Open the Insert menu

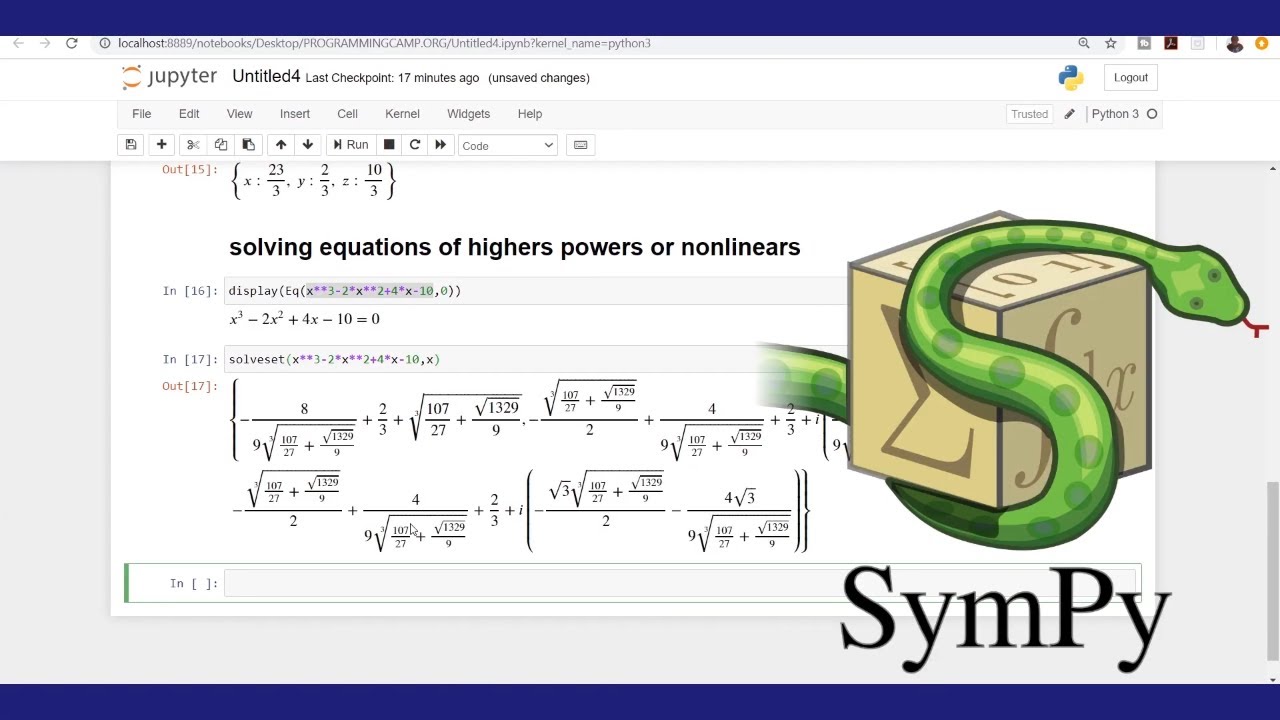(295, 114)
